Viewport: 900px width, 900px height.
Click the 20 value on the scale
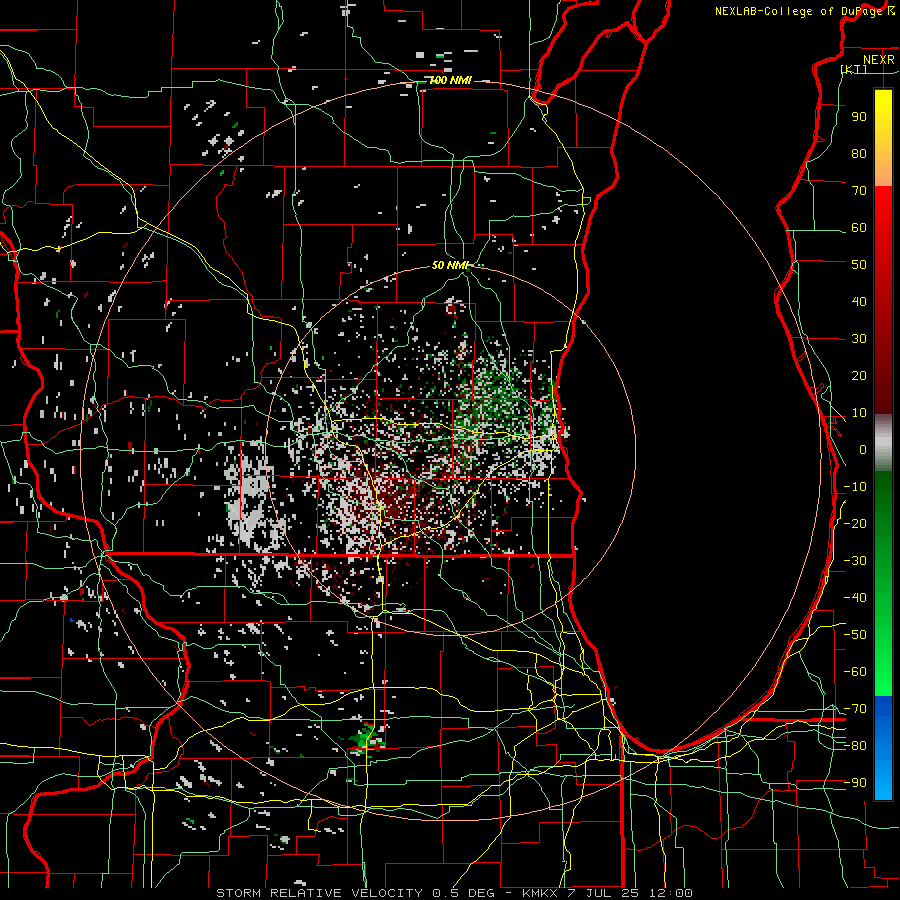coord(859,376)
